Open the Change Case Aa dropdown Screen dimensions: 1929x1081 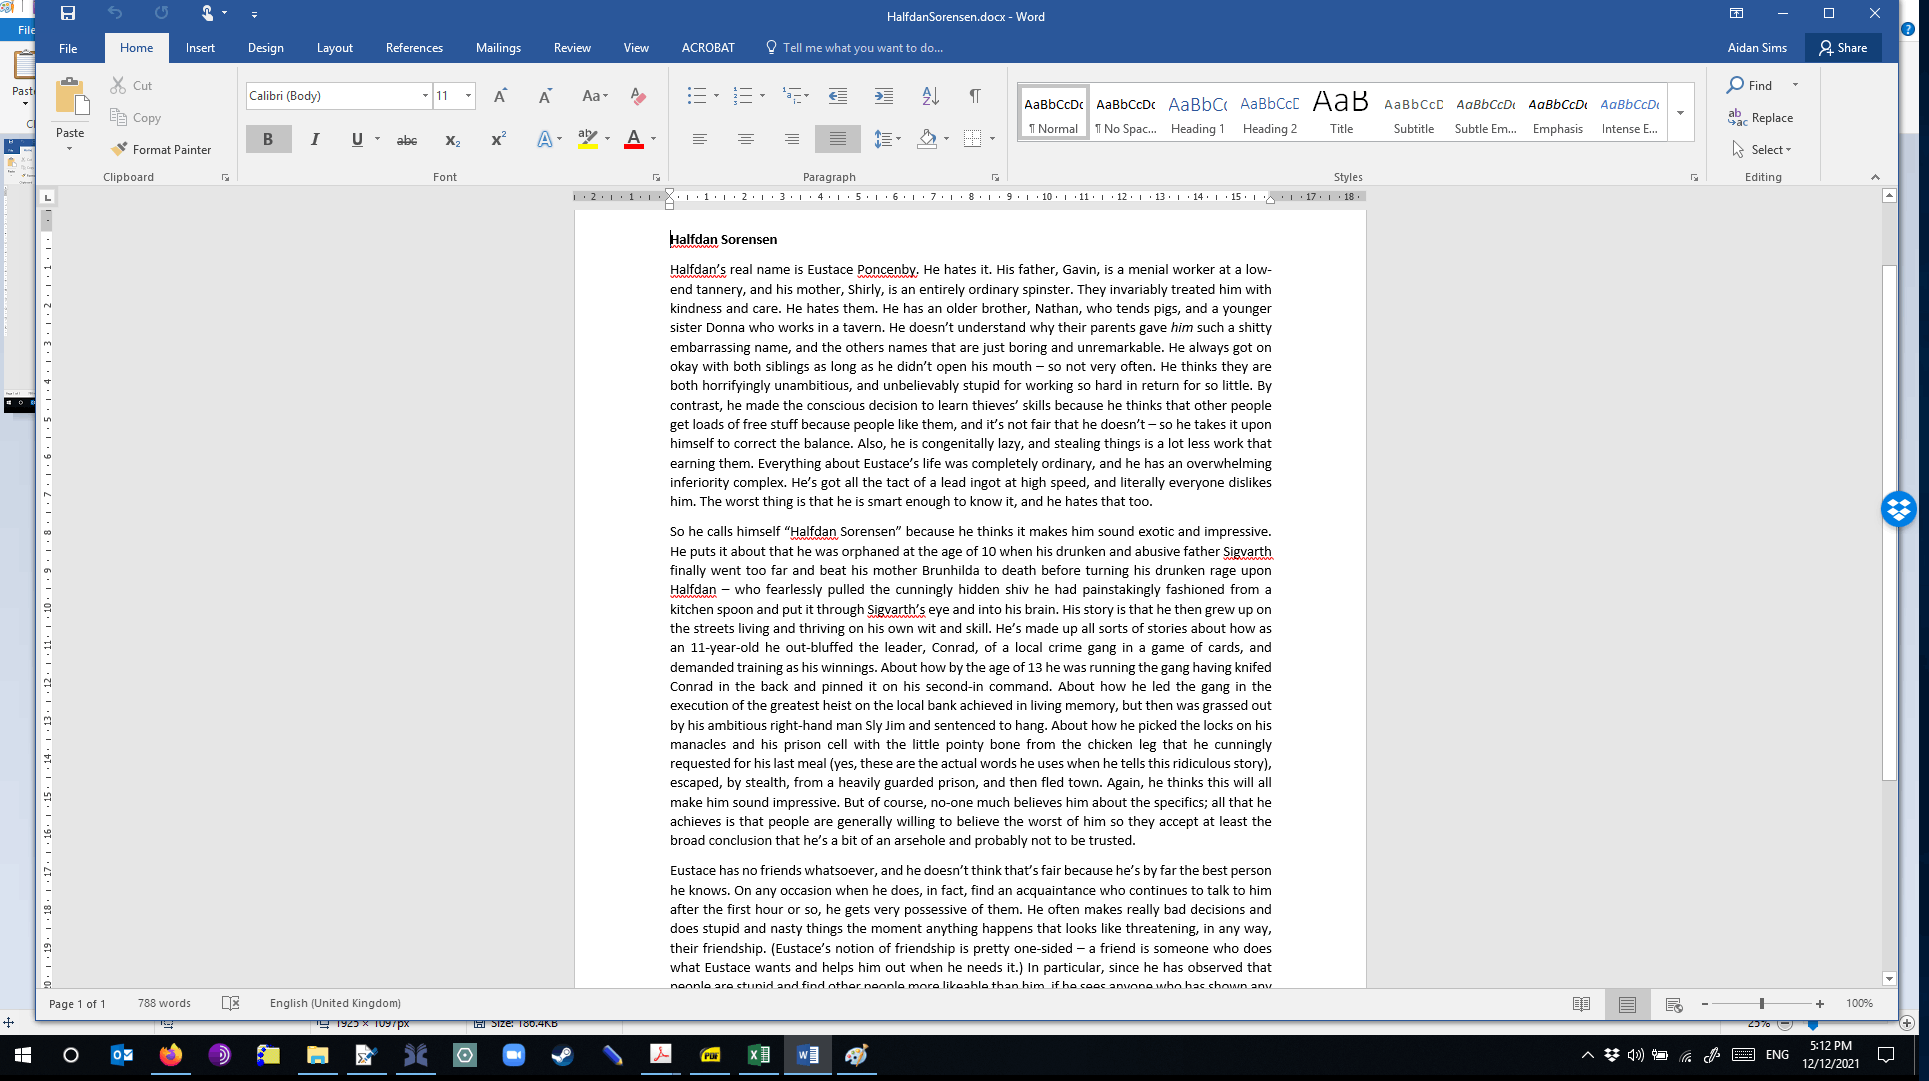click(595, 96)
